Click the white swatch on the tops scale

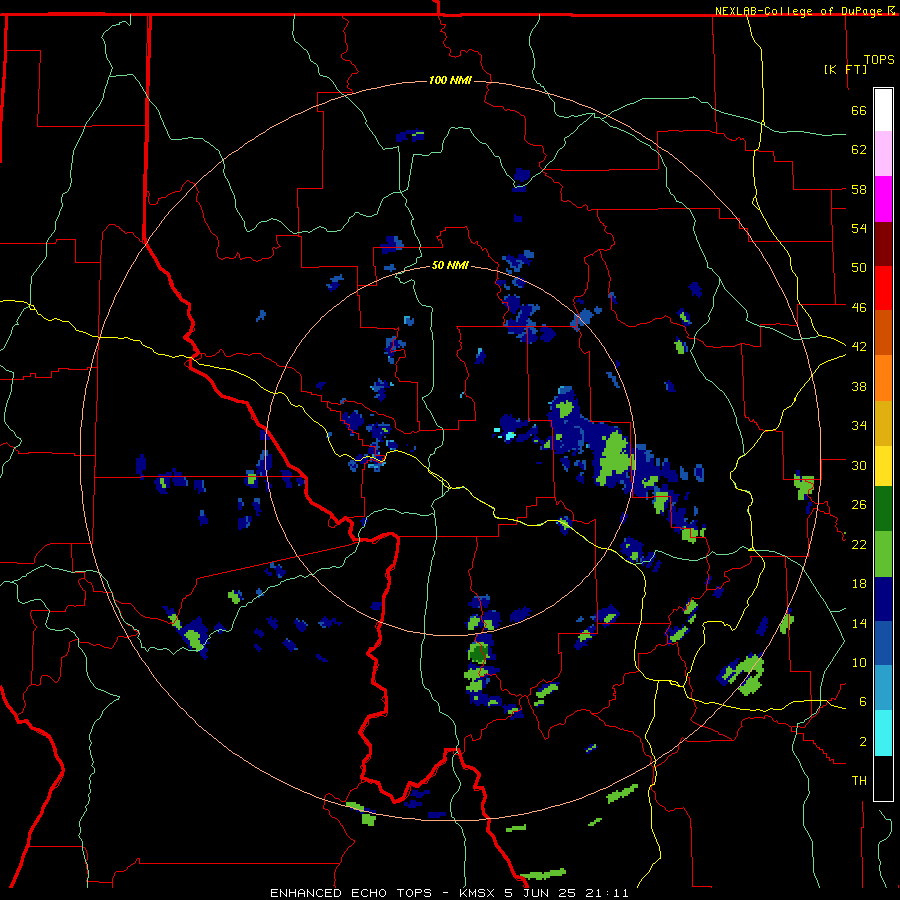[x=883, y=110]
